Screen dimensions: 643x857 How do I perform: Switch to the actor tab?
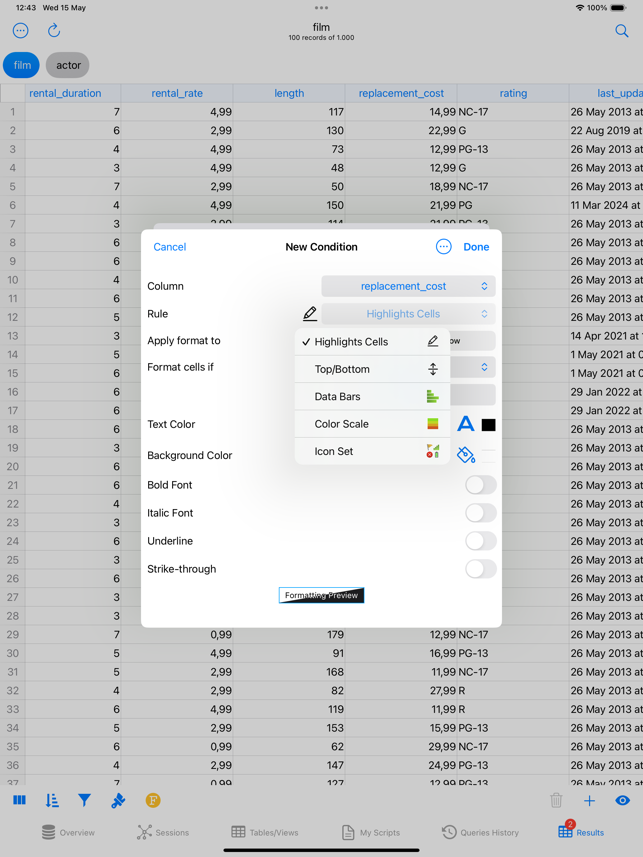(x=68, y=65)
